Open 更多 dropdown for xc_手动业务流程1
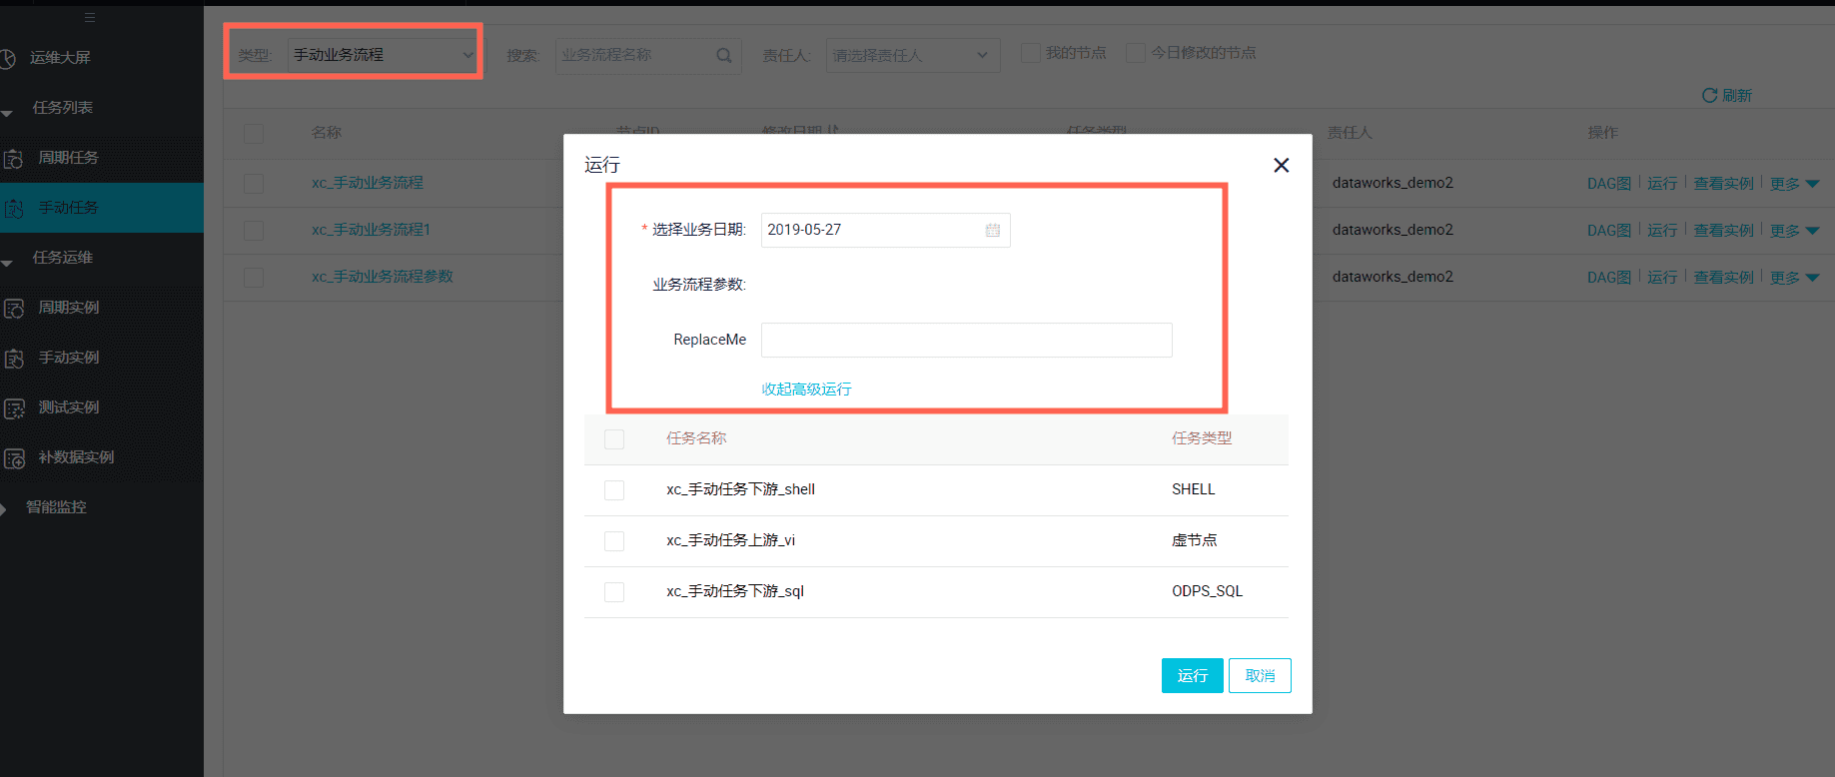Viewport: 1835px width, 777px height. tap(1794, 230)
